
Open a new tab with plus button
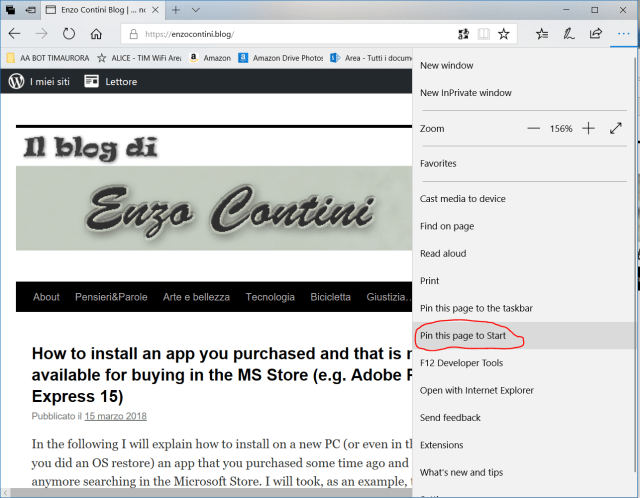pos(176,9)
